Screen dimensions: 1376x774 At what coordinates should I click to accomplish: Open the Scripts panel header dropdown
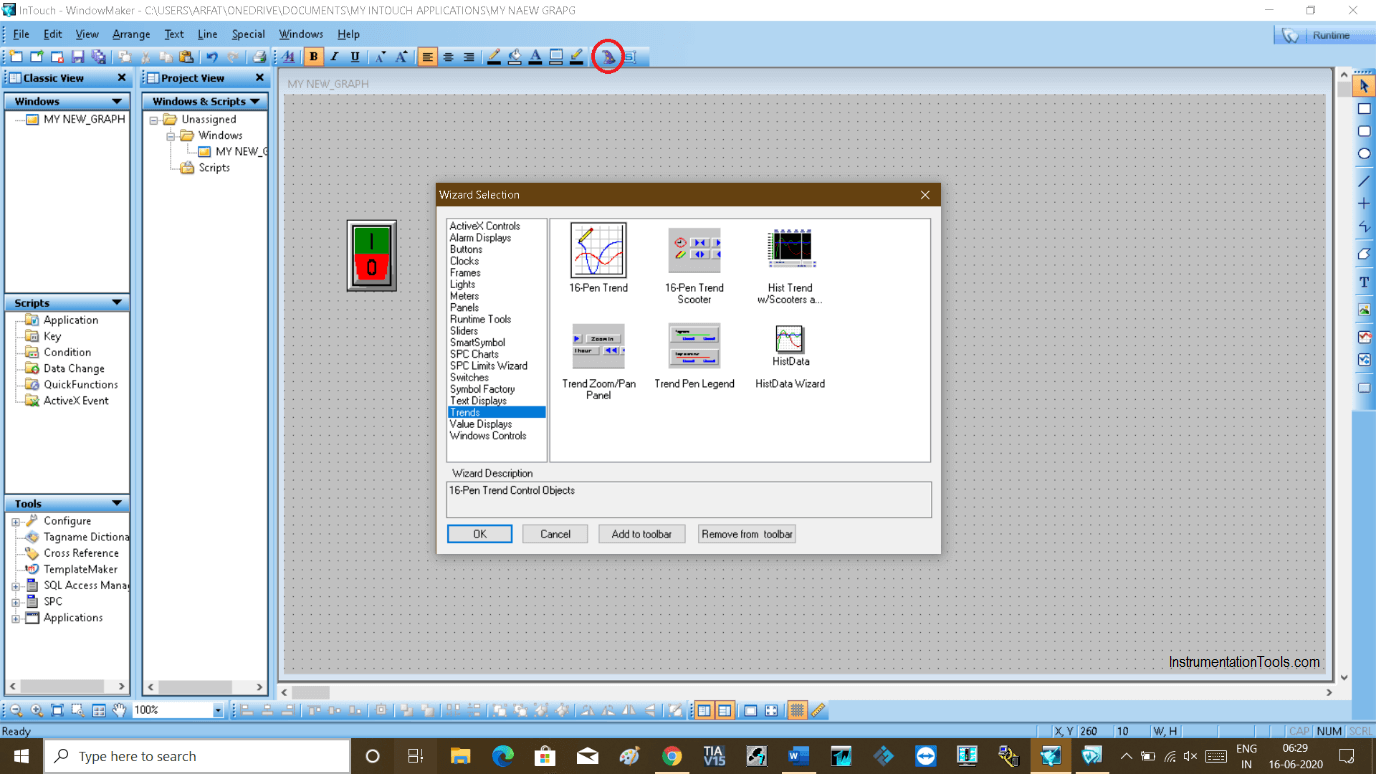point(117,302)
